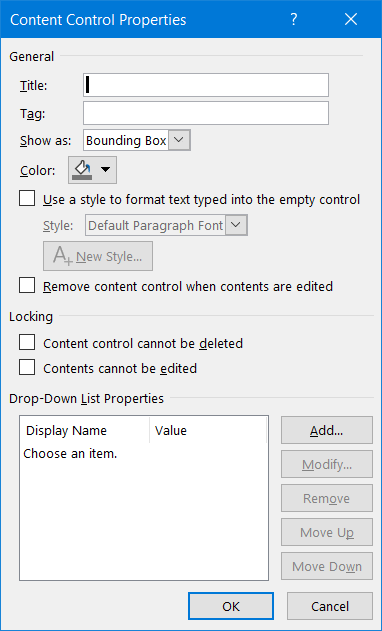Open the Style dropdown (Default Paragraph Font)
This screenshot has width=382, height=631.
click(x=166, y=225)
